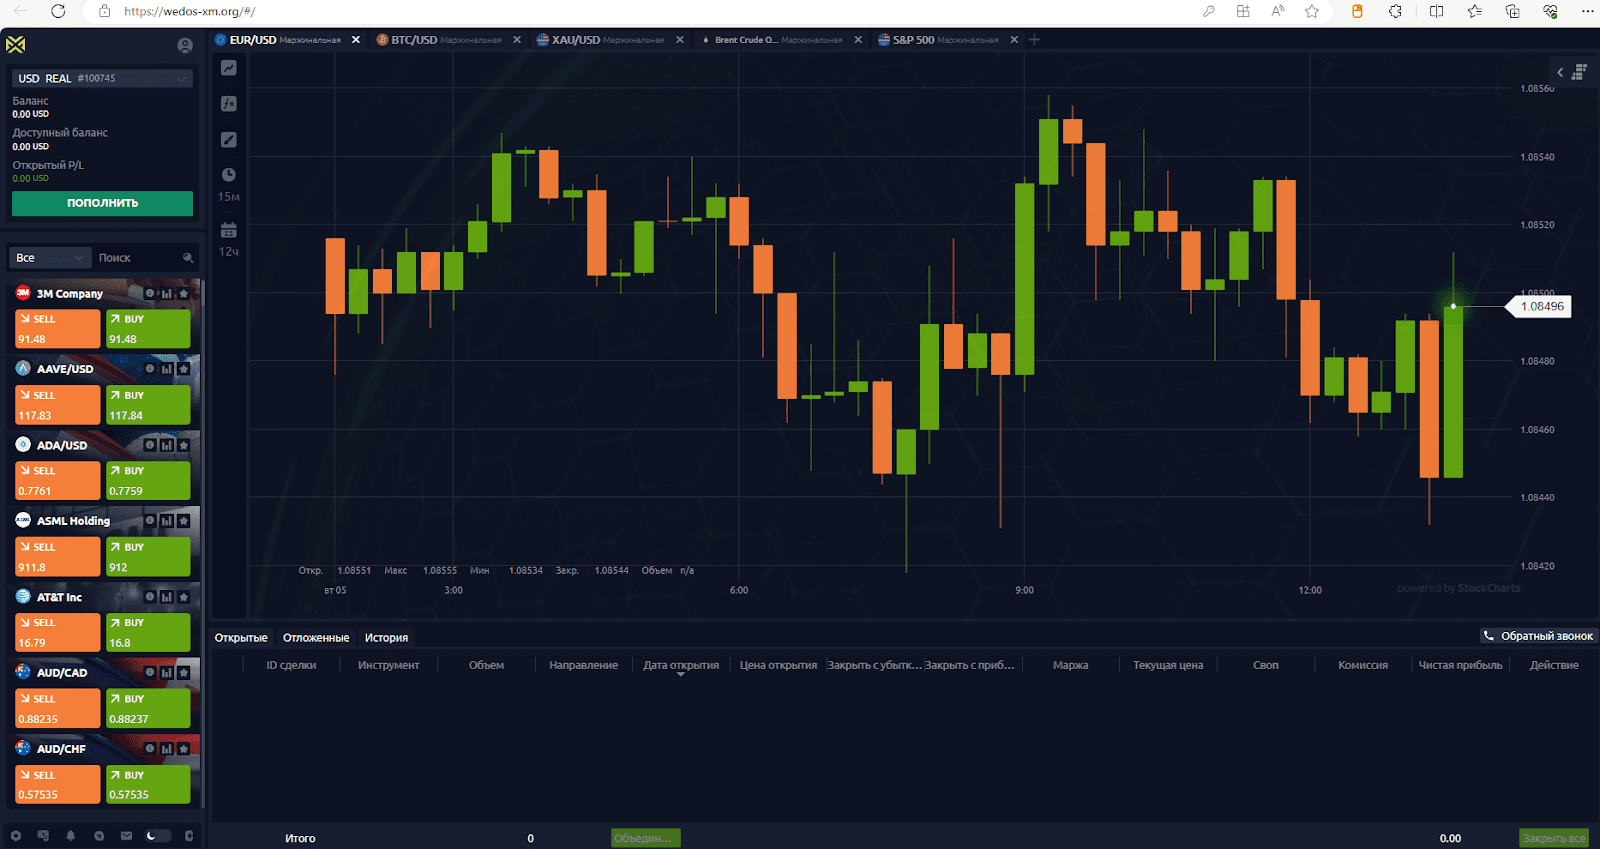The width and height of the screenshot is (1600, 849).
Task: Click the Инструмент column header
Action: pos(388,665)
